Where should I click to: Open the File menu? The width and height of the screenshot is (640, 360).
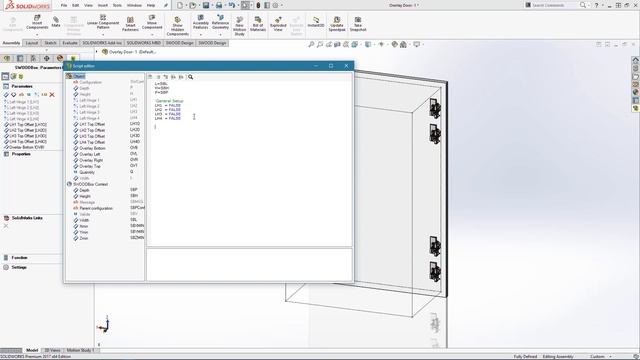(x=64, y=5)
